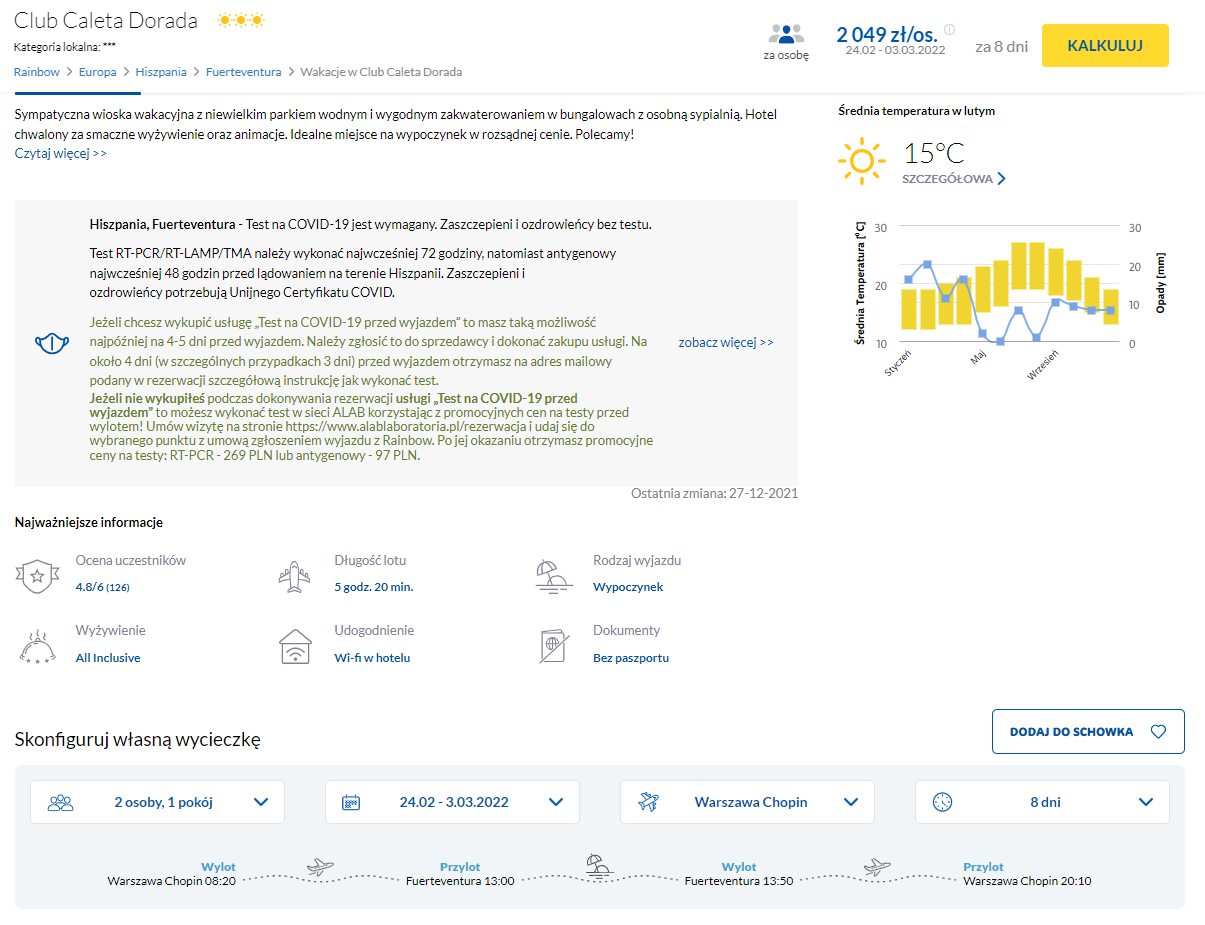Image resolution: width=1205 pixels, height=925 pixels.
Task: Click the return flight plane icon
Action: click(877, 866)
